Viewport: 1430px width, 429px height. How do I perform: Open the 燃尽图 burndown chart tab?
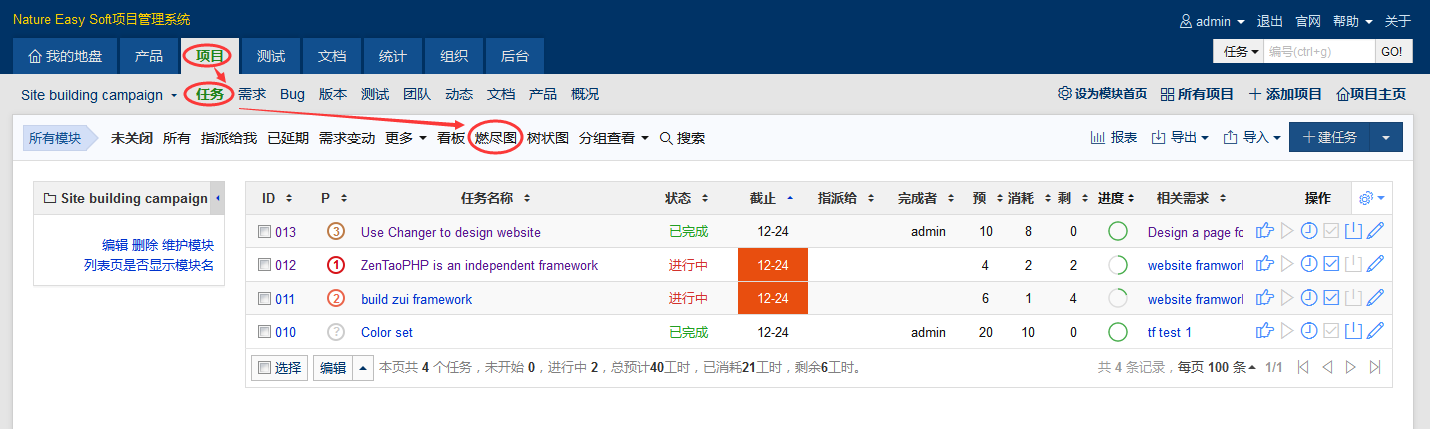click(x=496, y=138)
